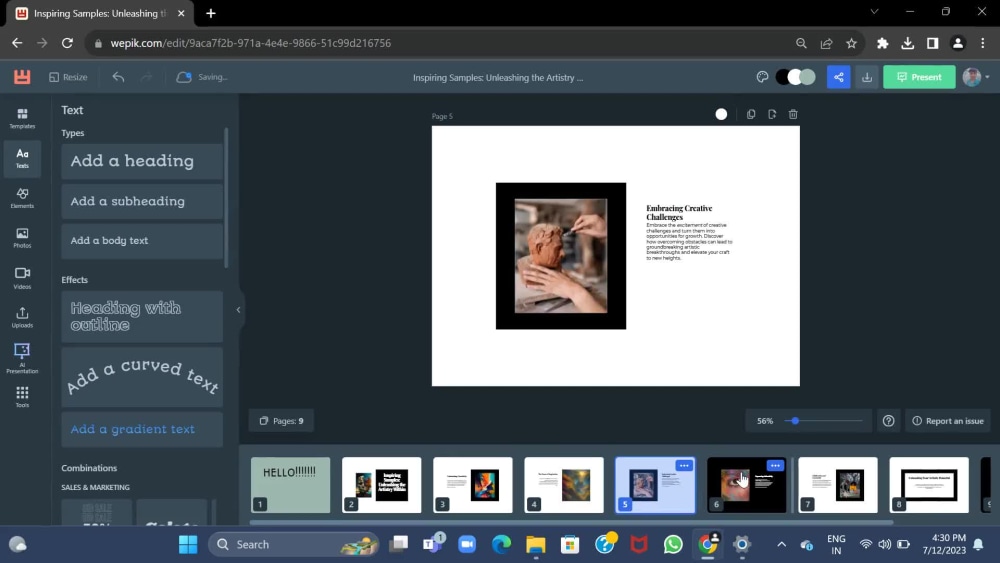Open the Templates panel in sidebar
The image size is (1000, 563).
pos(22,118)
